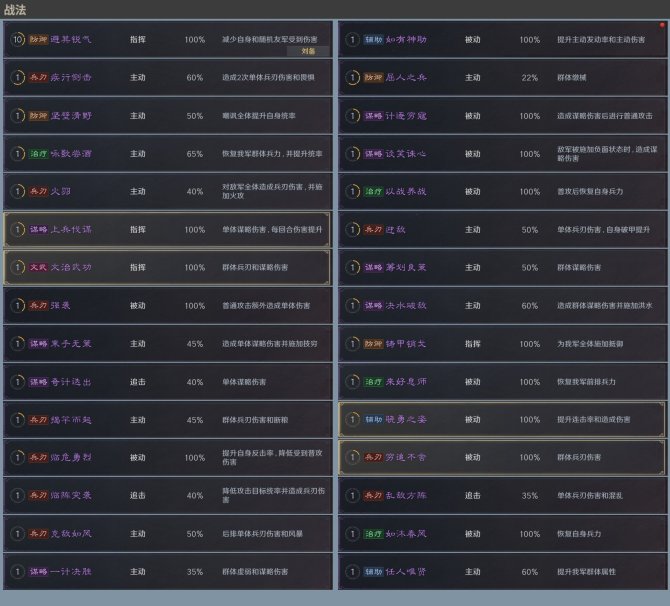
Task: Click the 刘备 label under 避其锐气
Action: [308, 50]
